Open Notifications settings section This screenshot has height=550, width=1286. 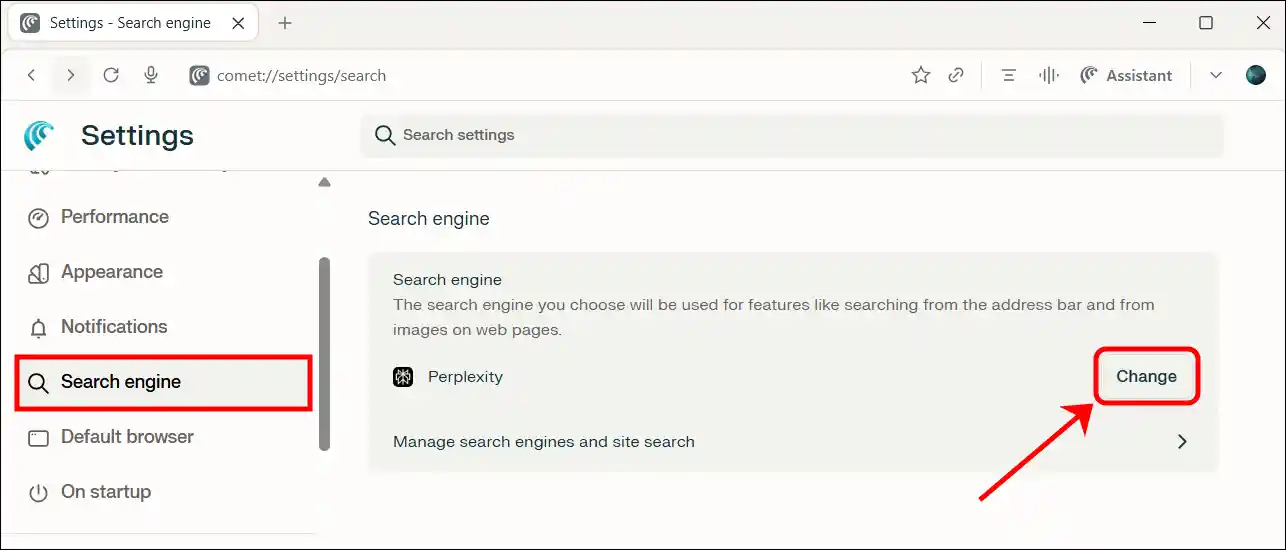click(113, 327)
